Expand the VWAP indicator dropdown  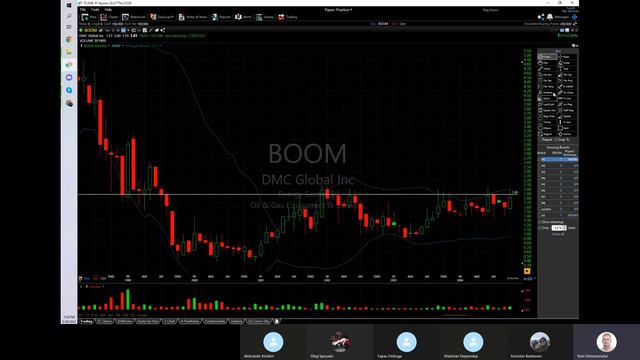[122, 46]
